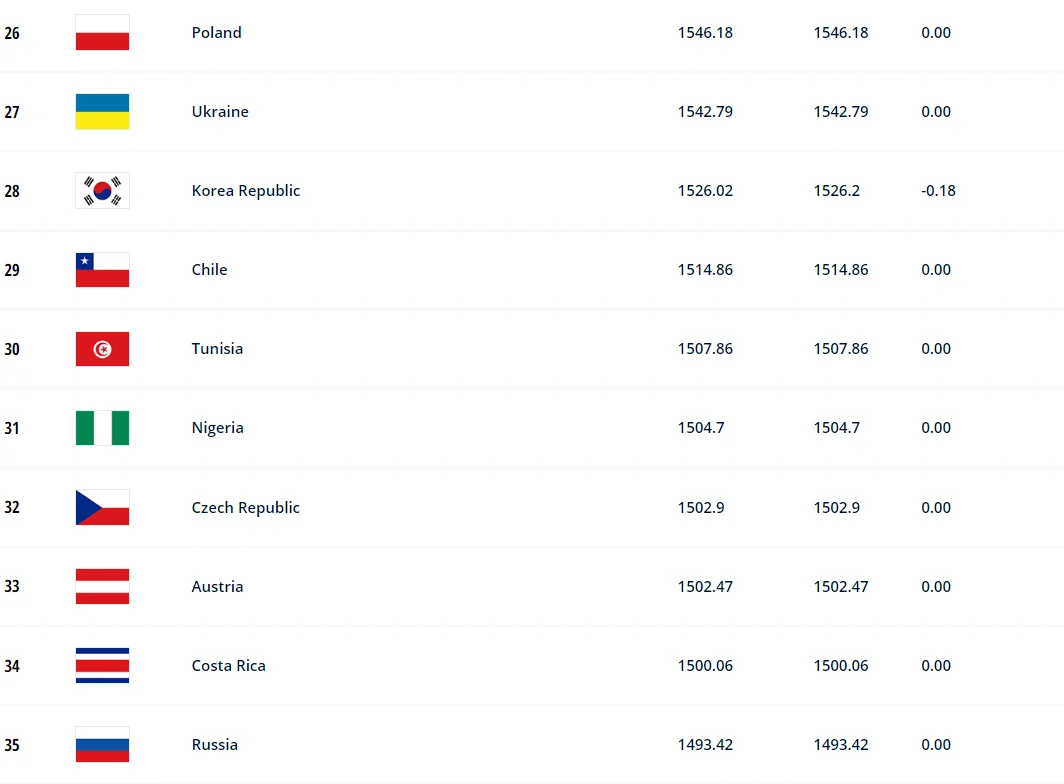
Task: Click the Chile flag icon
Action: (102, 270)
